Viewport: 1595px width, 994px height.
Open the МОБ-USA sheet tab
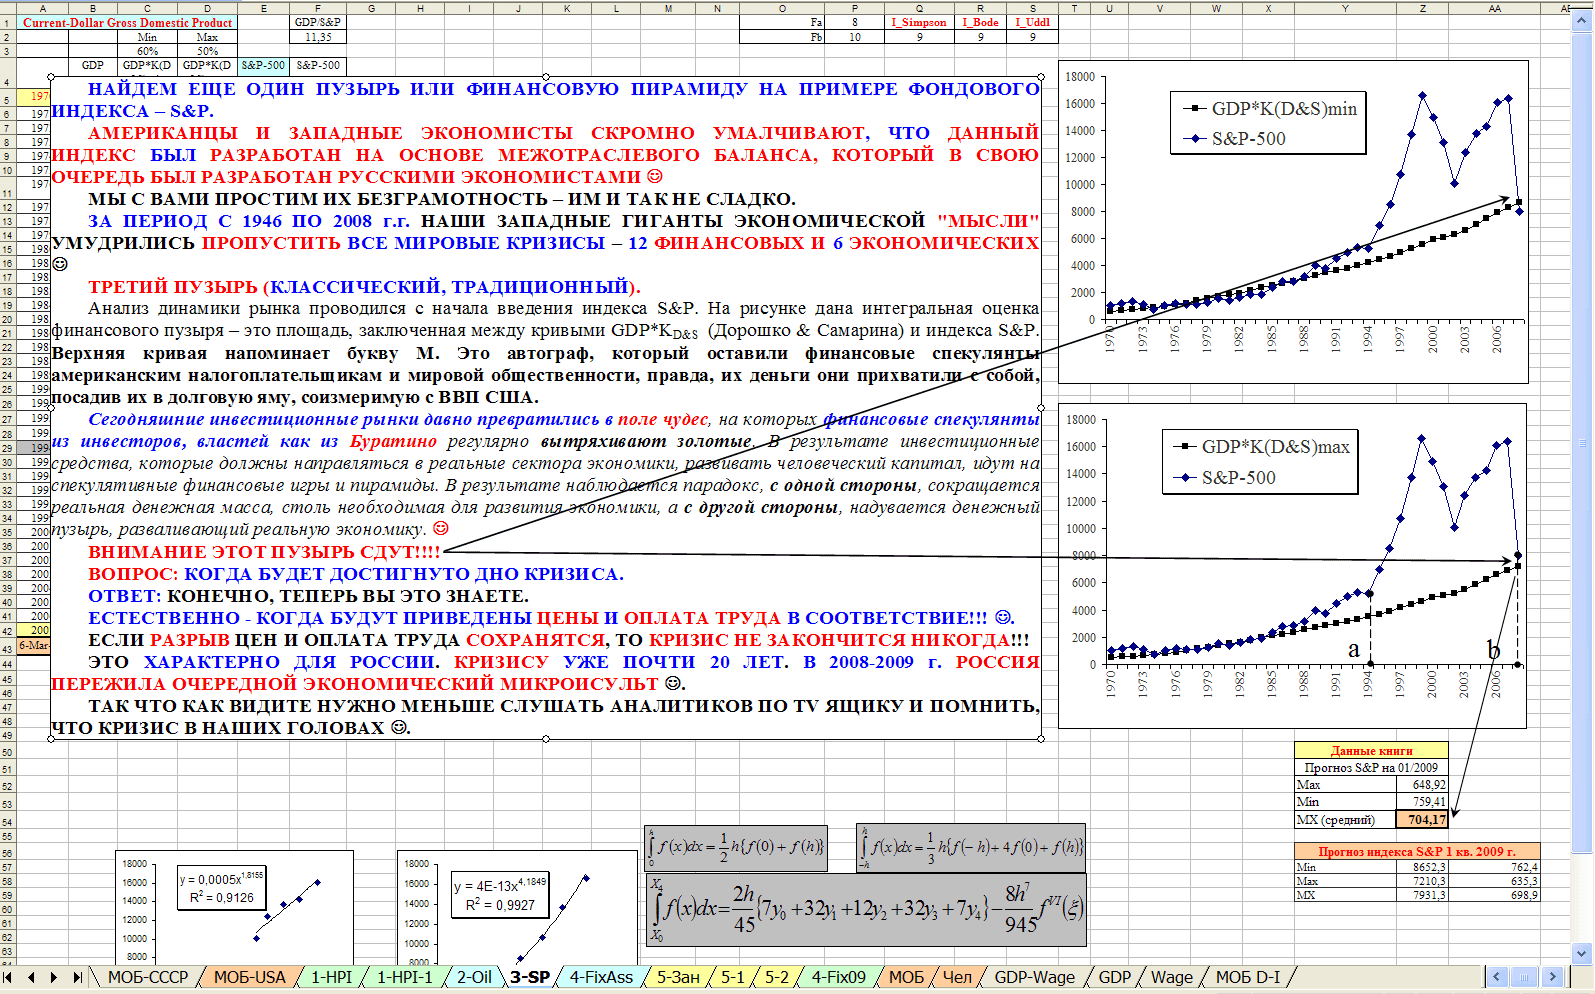(x=249, y=977)
